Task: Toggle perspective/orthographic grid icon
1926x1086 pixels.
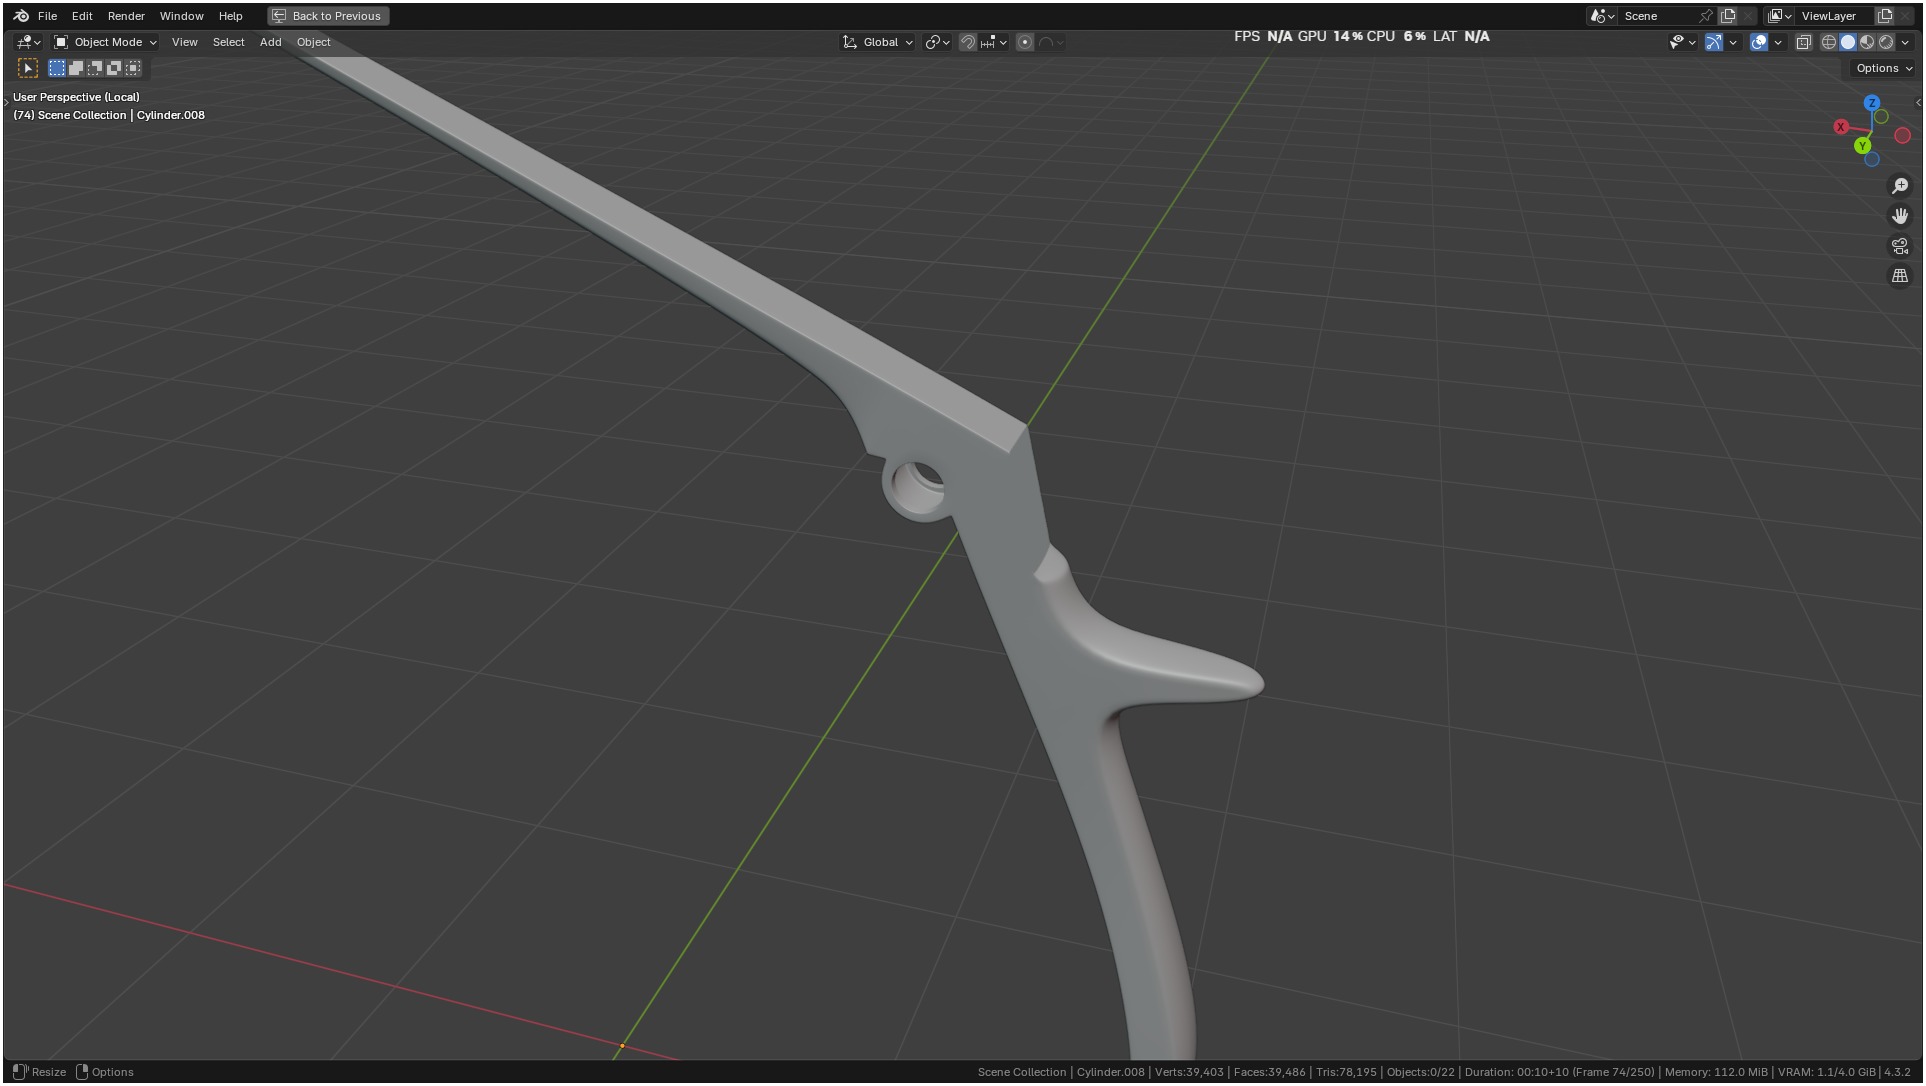Action: (x=1900, y=276)
